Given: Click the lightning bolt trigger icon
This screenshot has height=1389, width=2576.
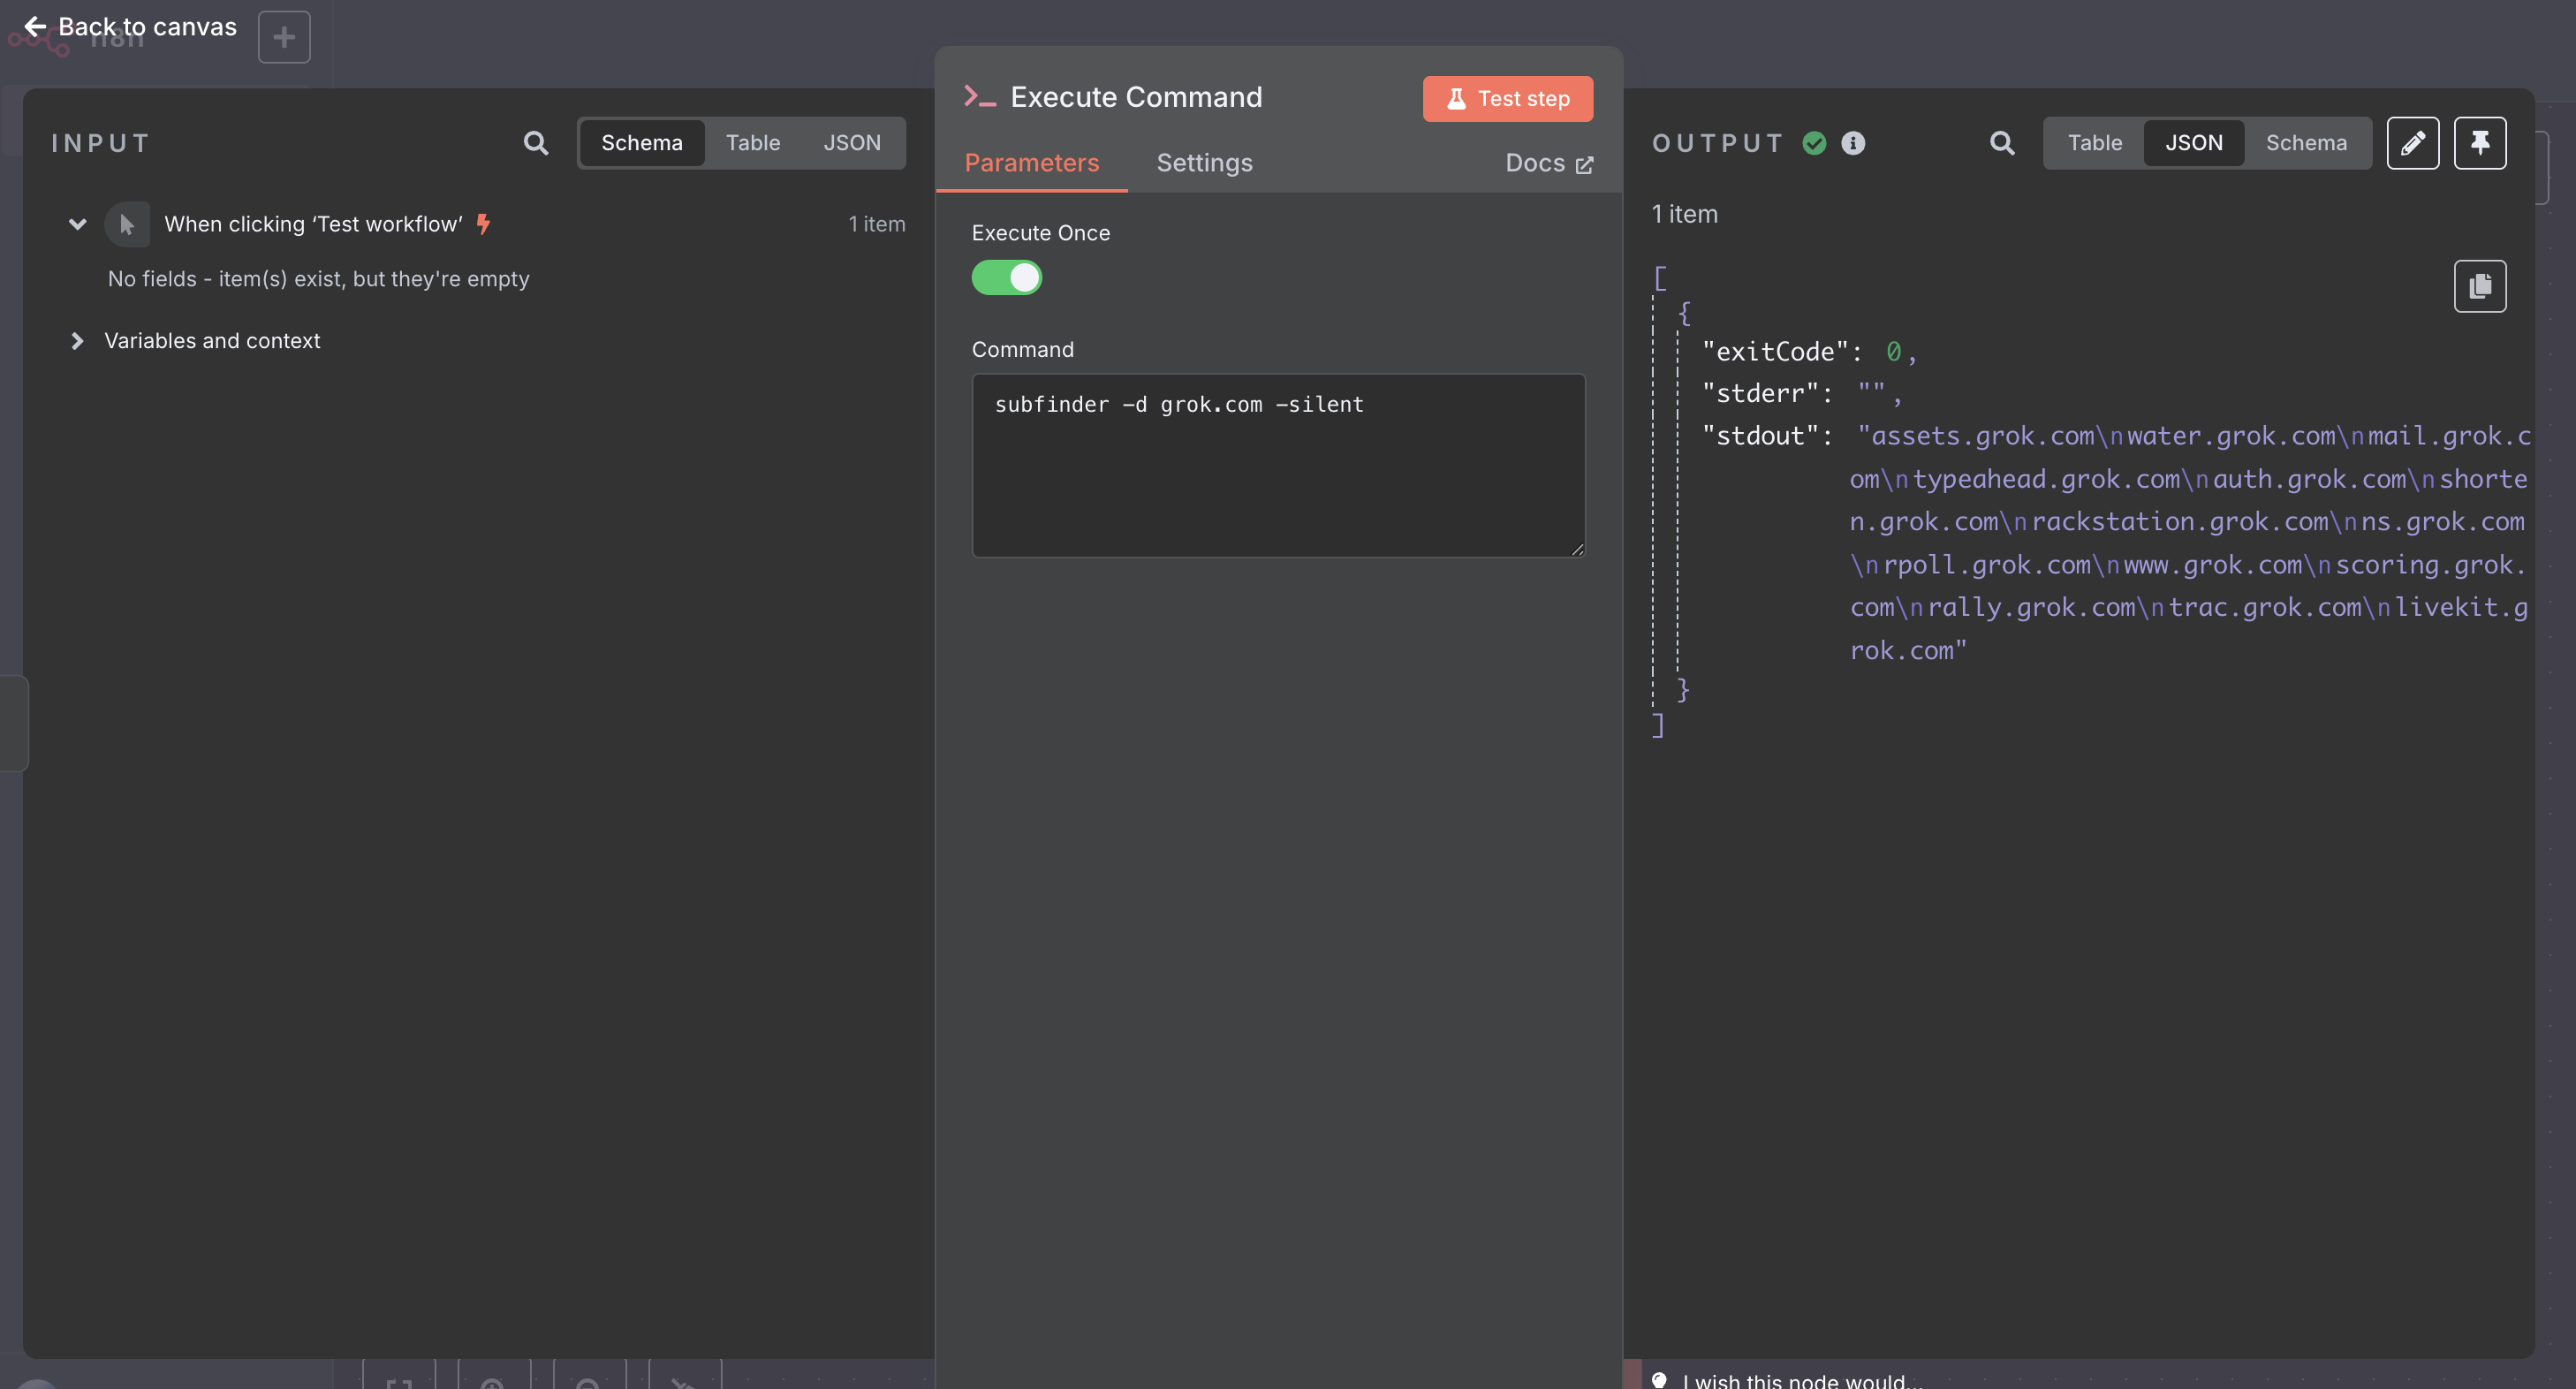Looking at the screenshot, I should 484,224.
